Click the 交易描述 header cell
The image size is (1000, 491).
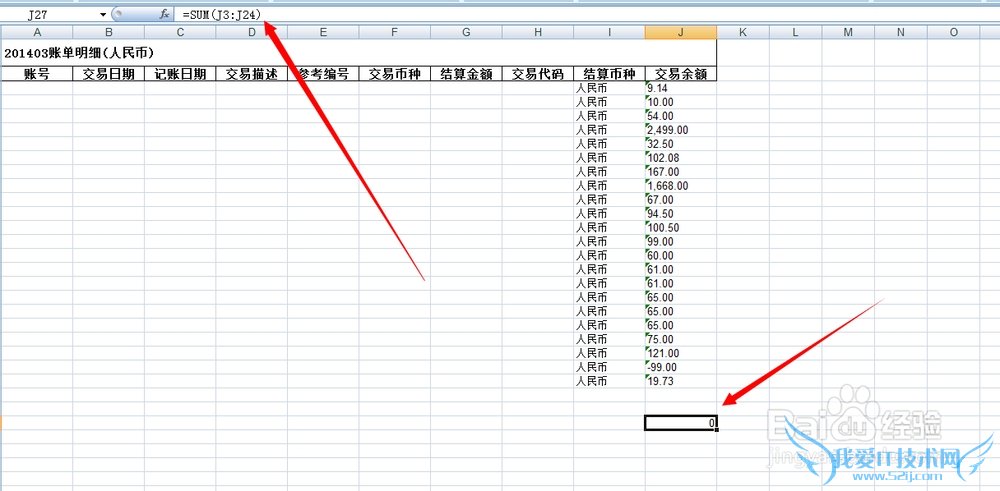tap(251, 74)
